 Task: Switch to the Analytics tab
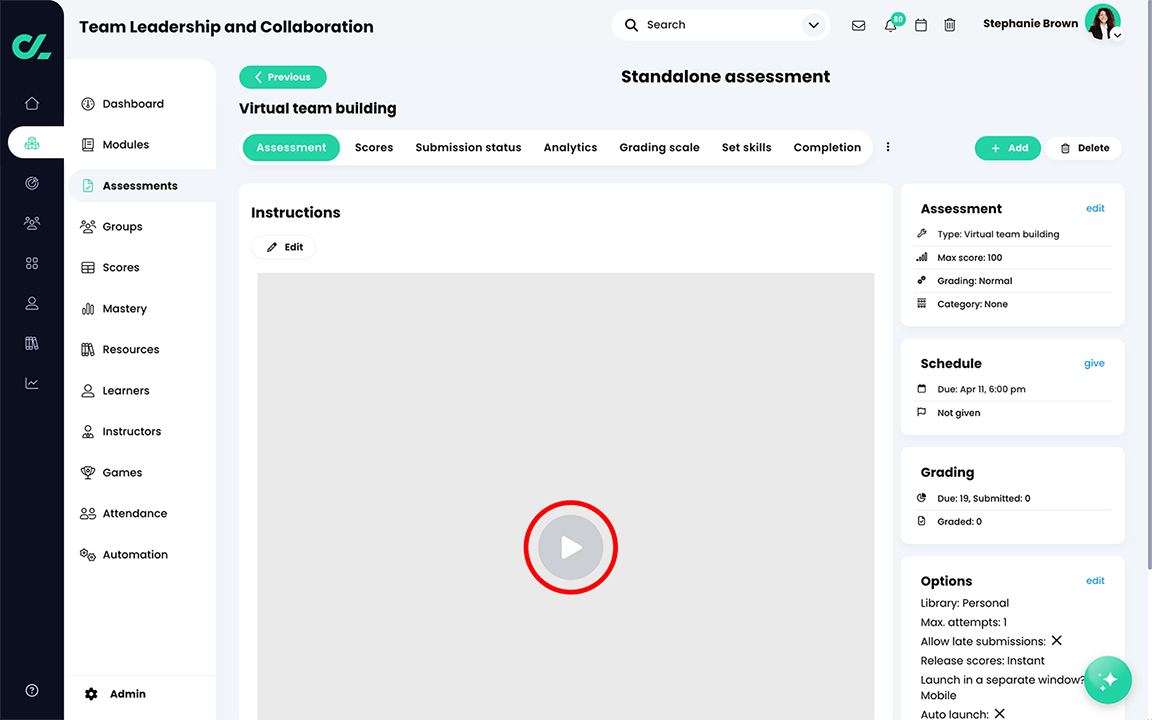pyautogui.click(x=570, y=146)
